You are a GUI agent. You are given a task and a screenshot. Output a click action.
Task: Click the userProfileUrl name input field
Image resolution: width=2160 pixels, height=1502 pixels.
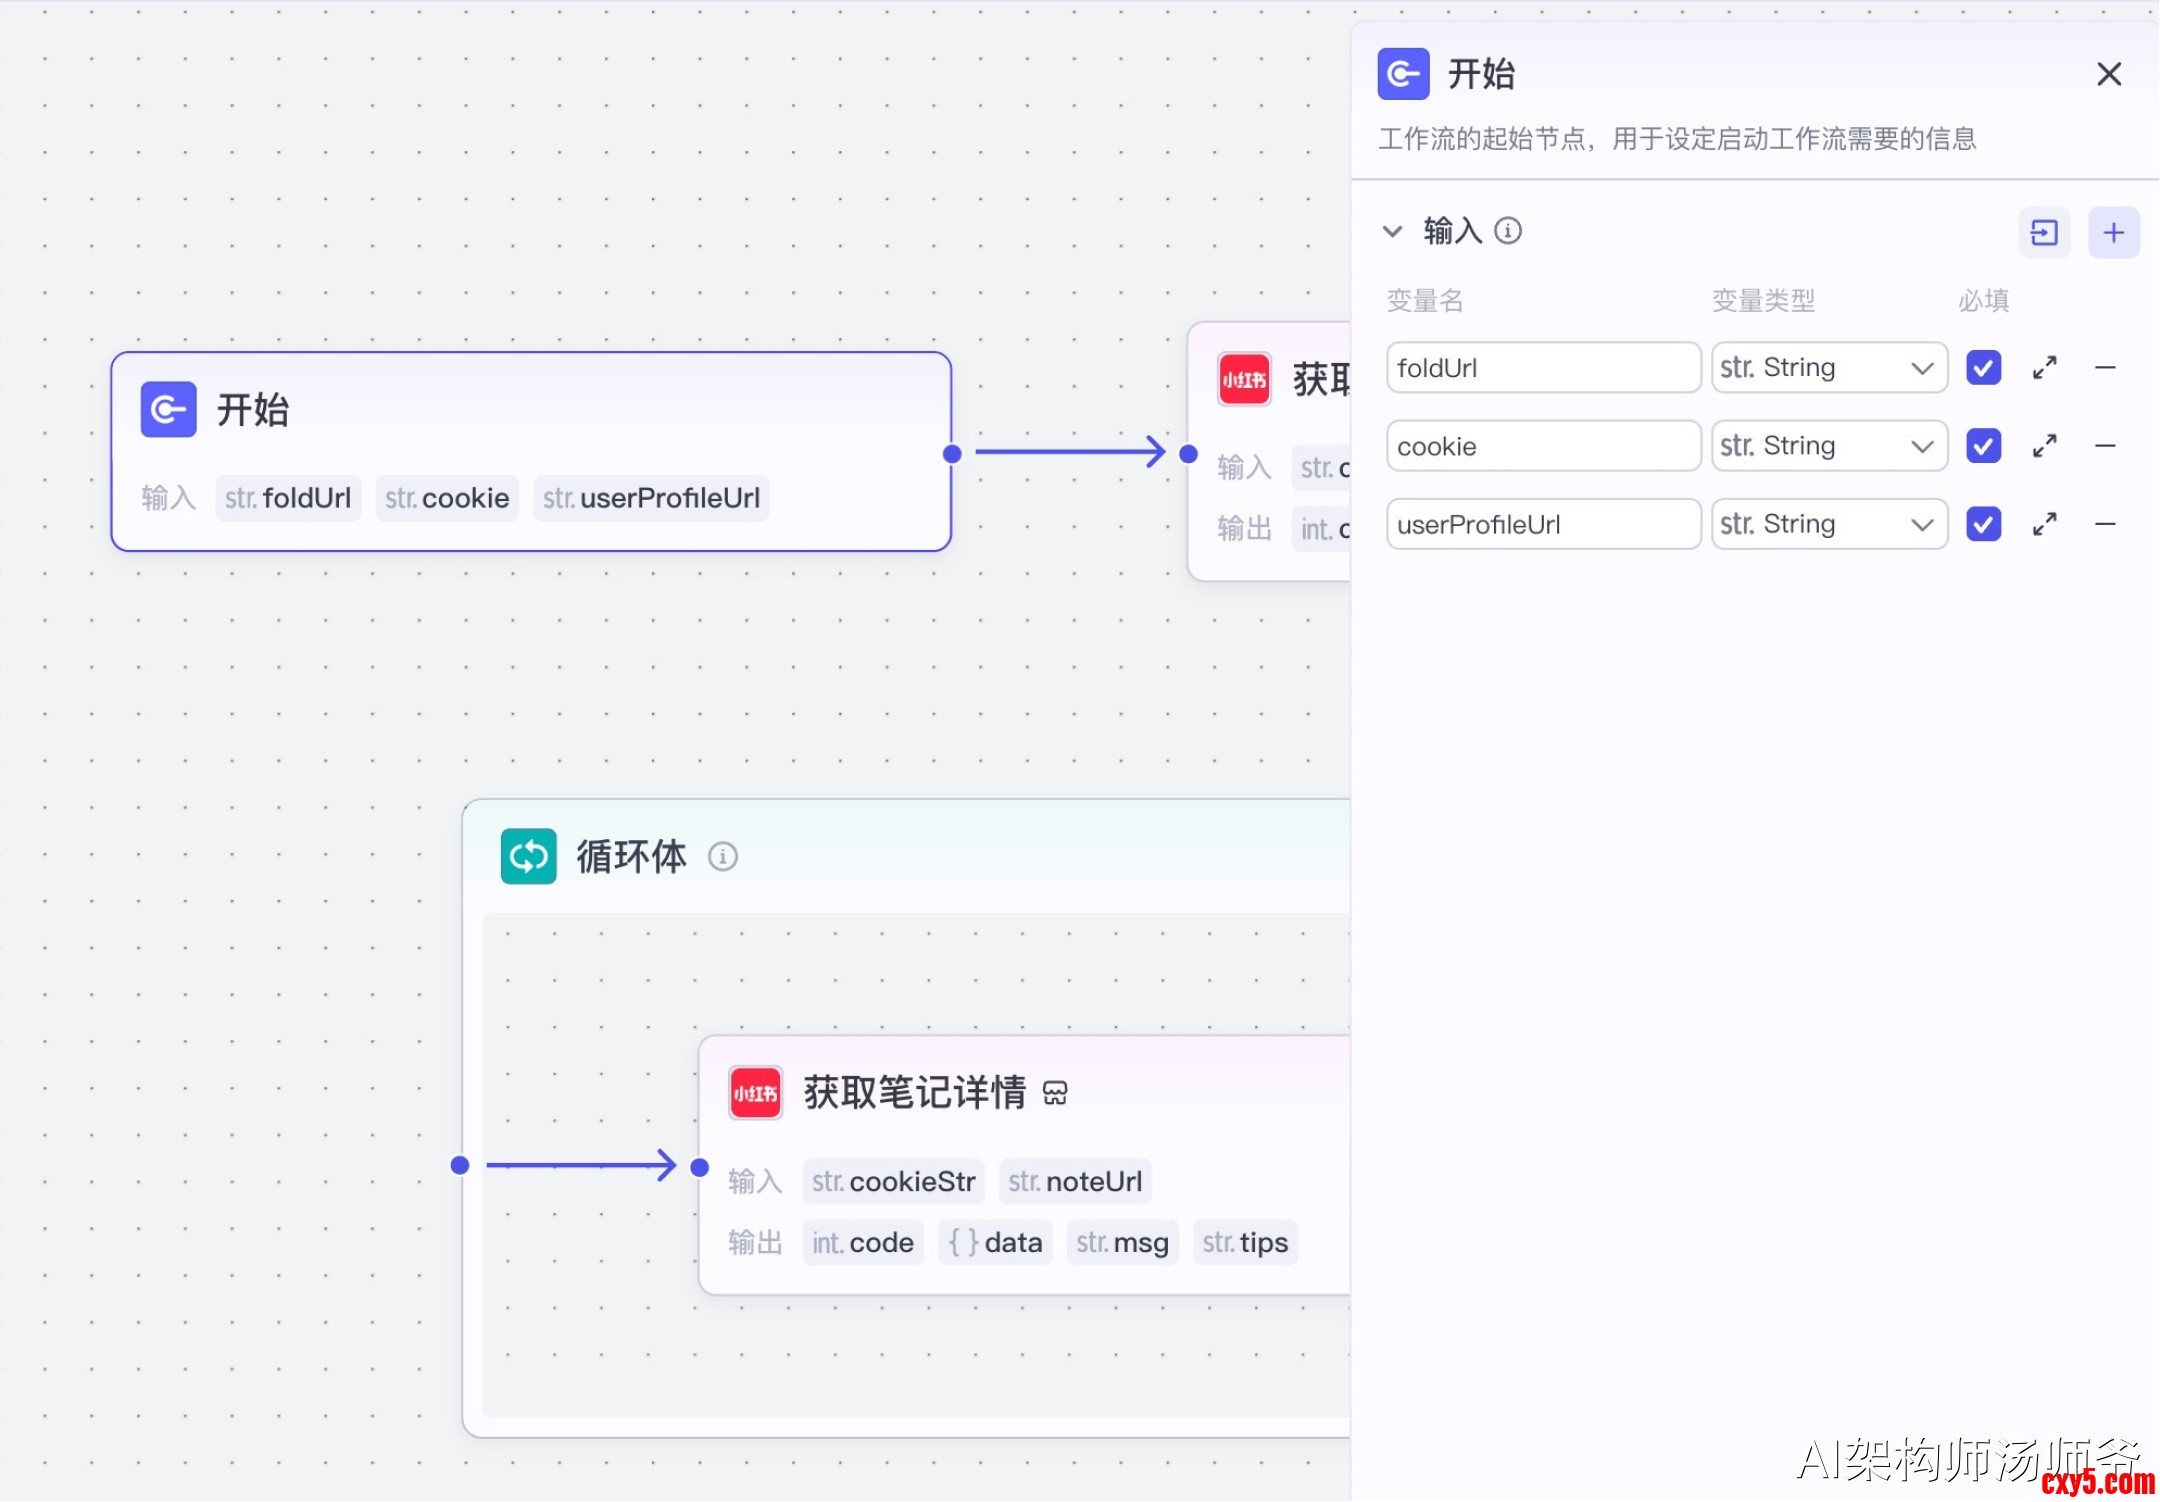1542,524
